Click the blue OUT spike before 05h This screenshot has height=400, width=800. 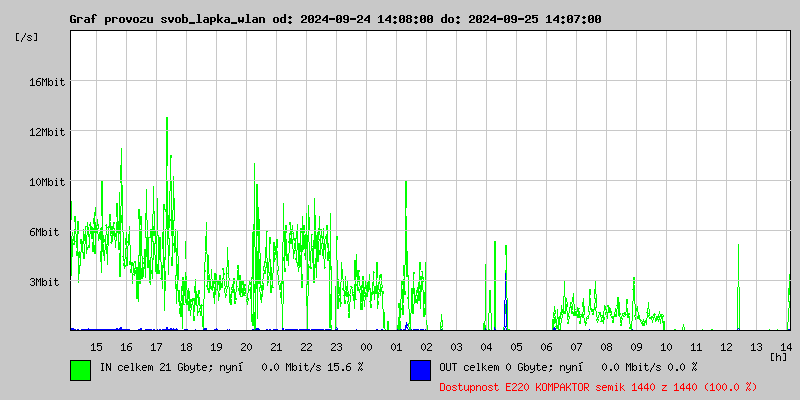point(506,301)
